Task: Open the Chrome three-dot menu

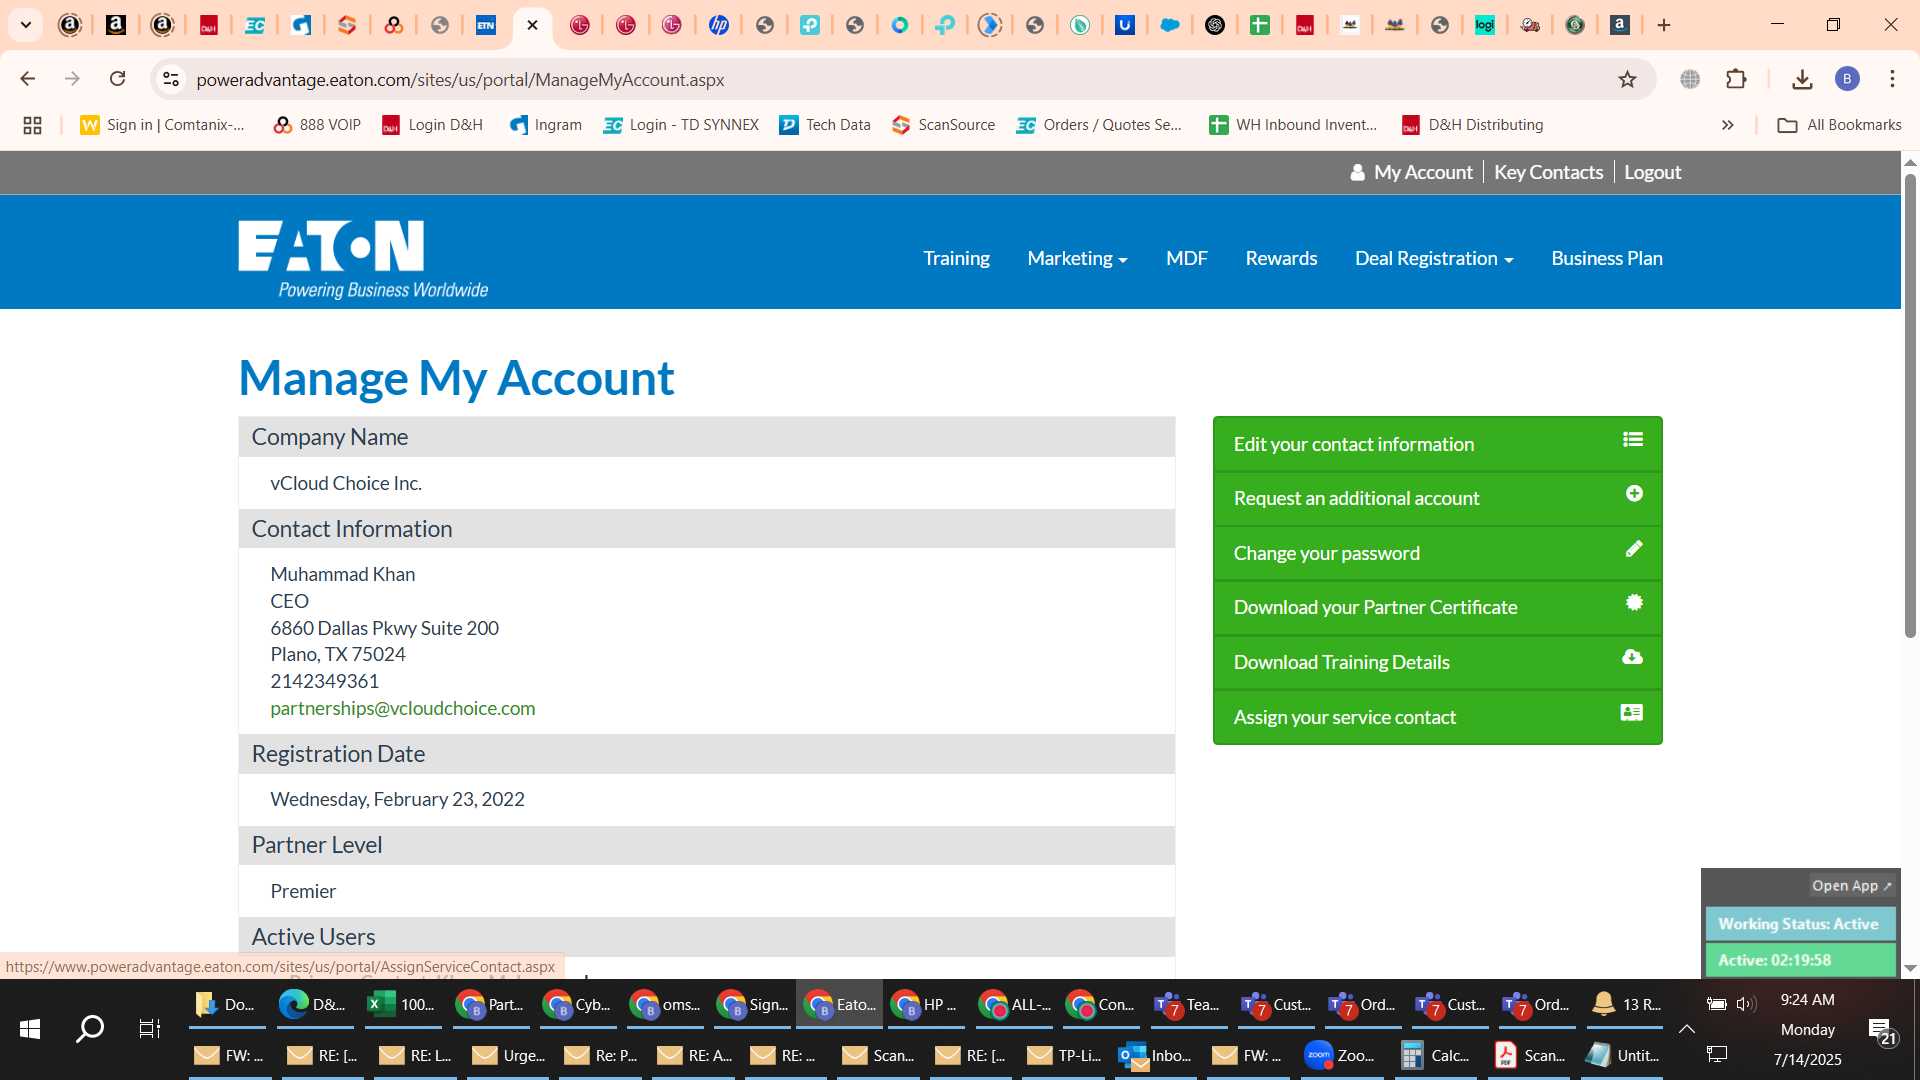Action: click(1892, 79)
